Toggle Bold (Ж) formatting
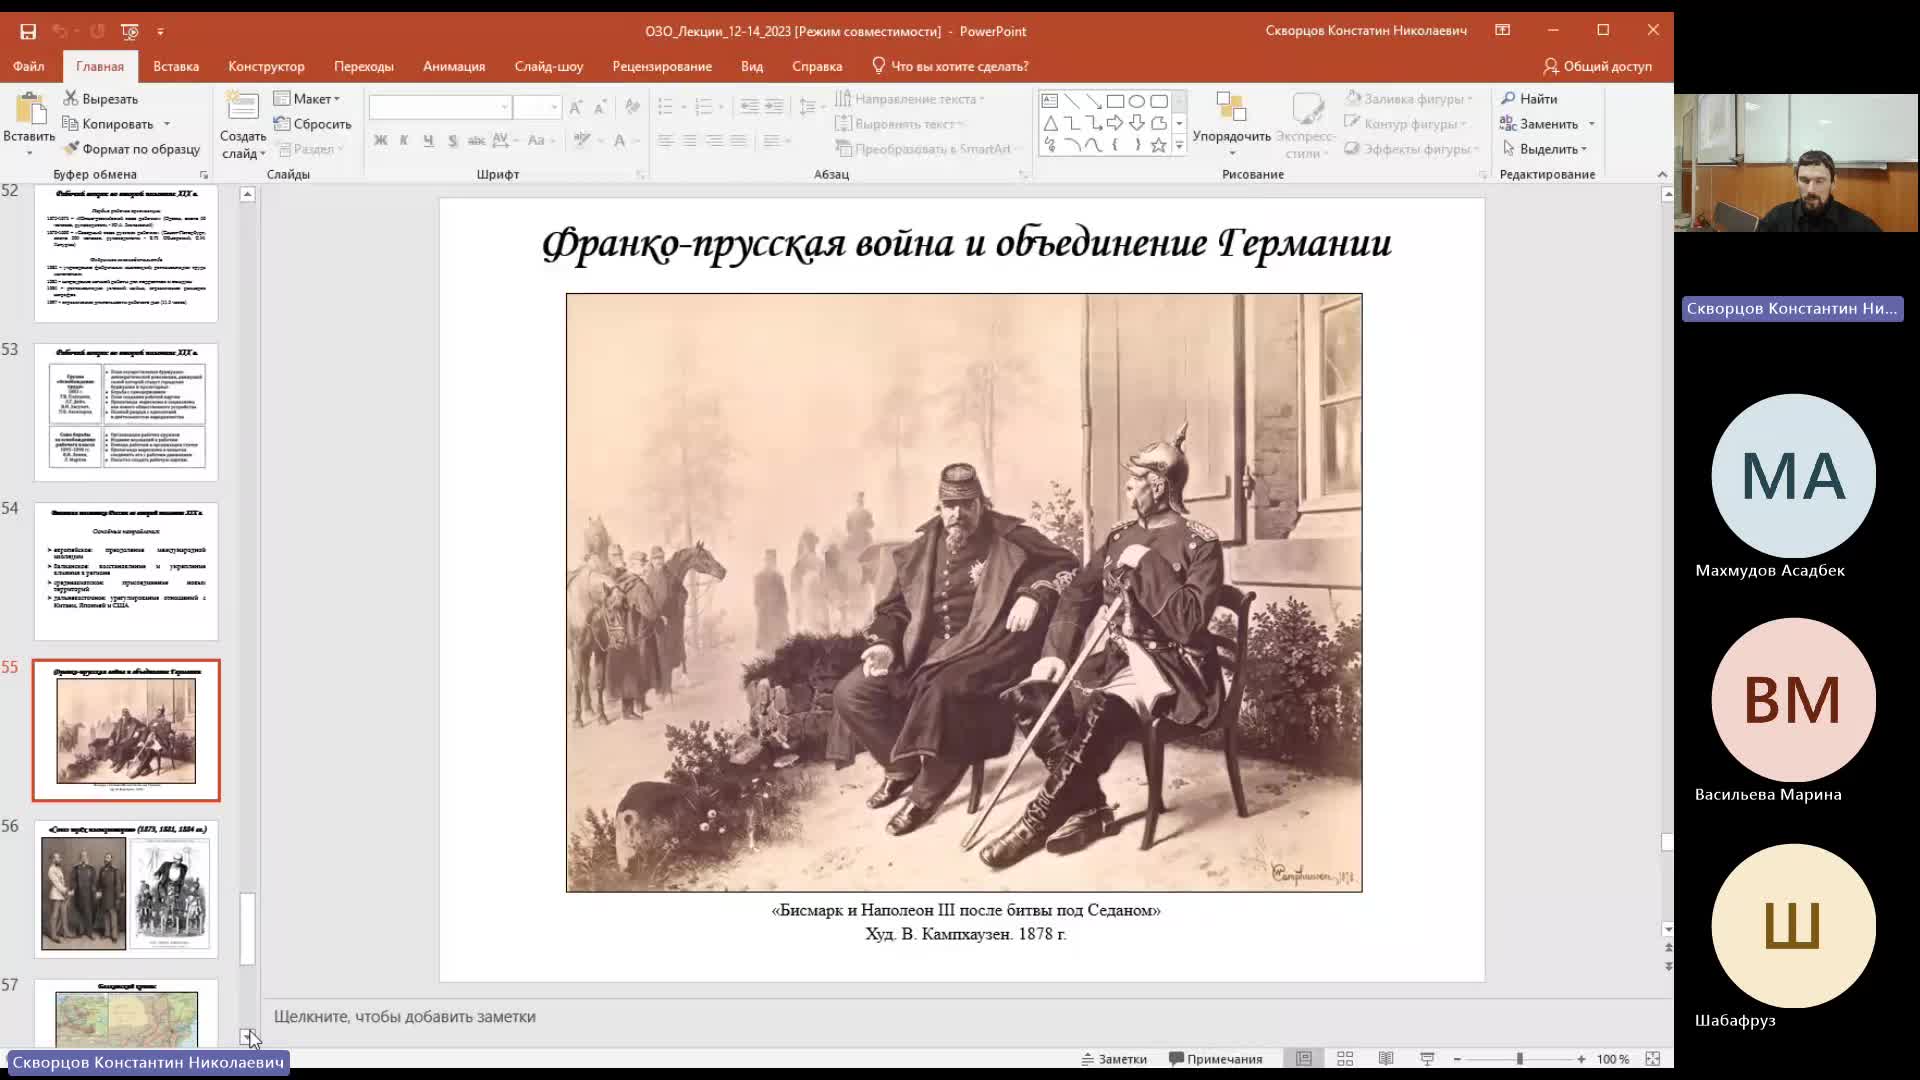Image resolution: width=1920 pixels, height=1080 pixels. 380,141
